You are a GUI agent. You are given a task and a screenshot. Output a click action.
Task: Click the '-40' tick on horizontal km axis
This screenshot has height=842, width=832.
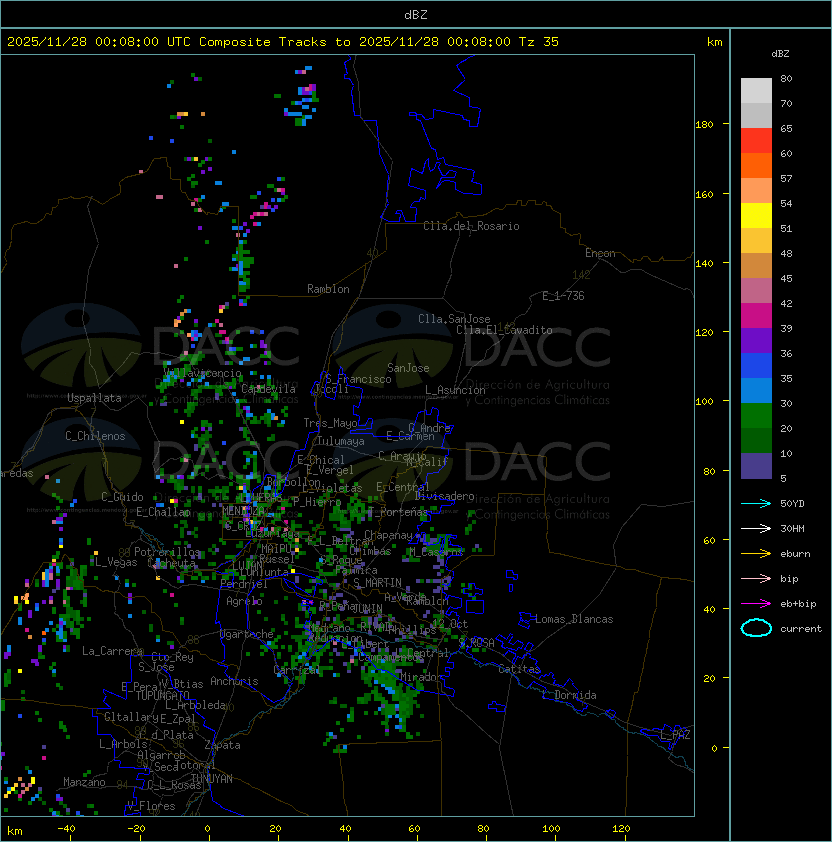coord(67,829)
